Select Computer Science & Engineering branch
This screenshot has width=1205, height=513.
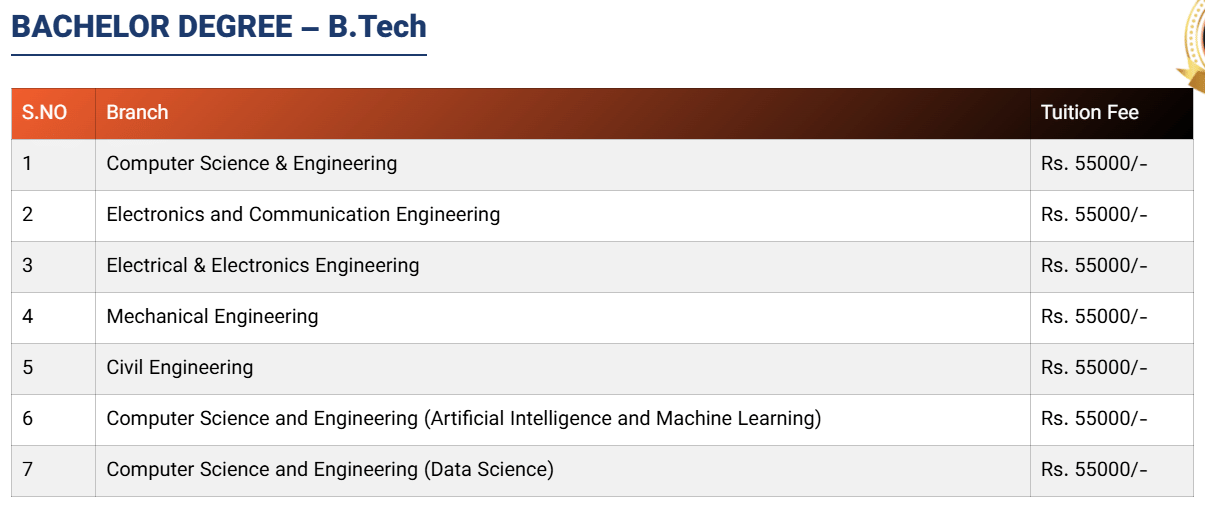(x=252, y=164)
